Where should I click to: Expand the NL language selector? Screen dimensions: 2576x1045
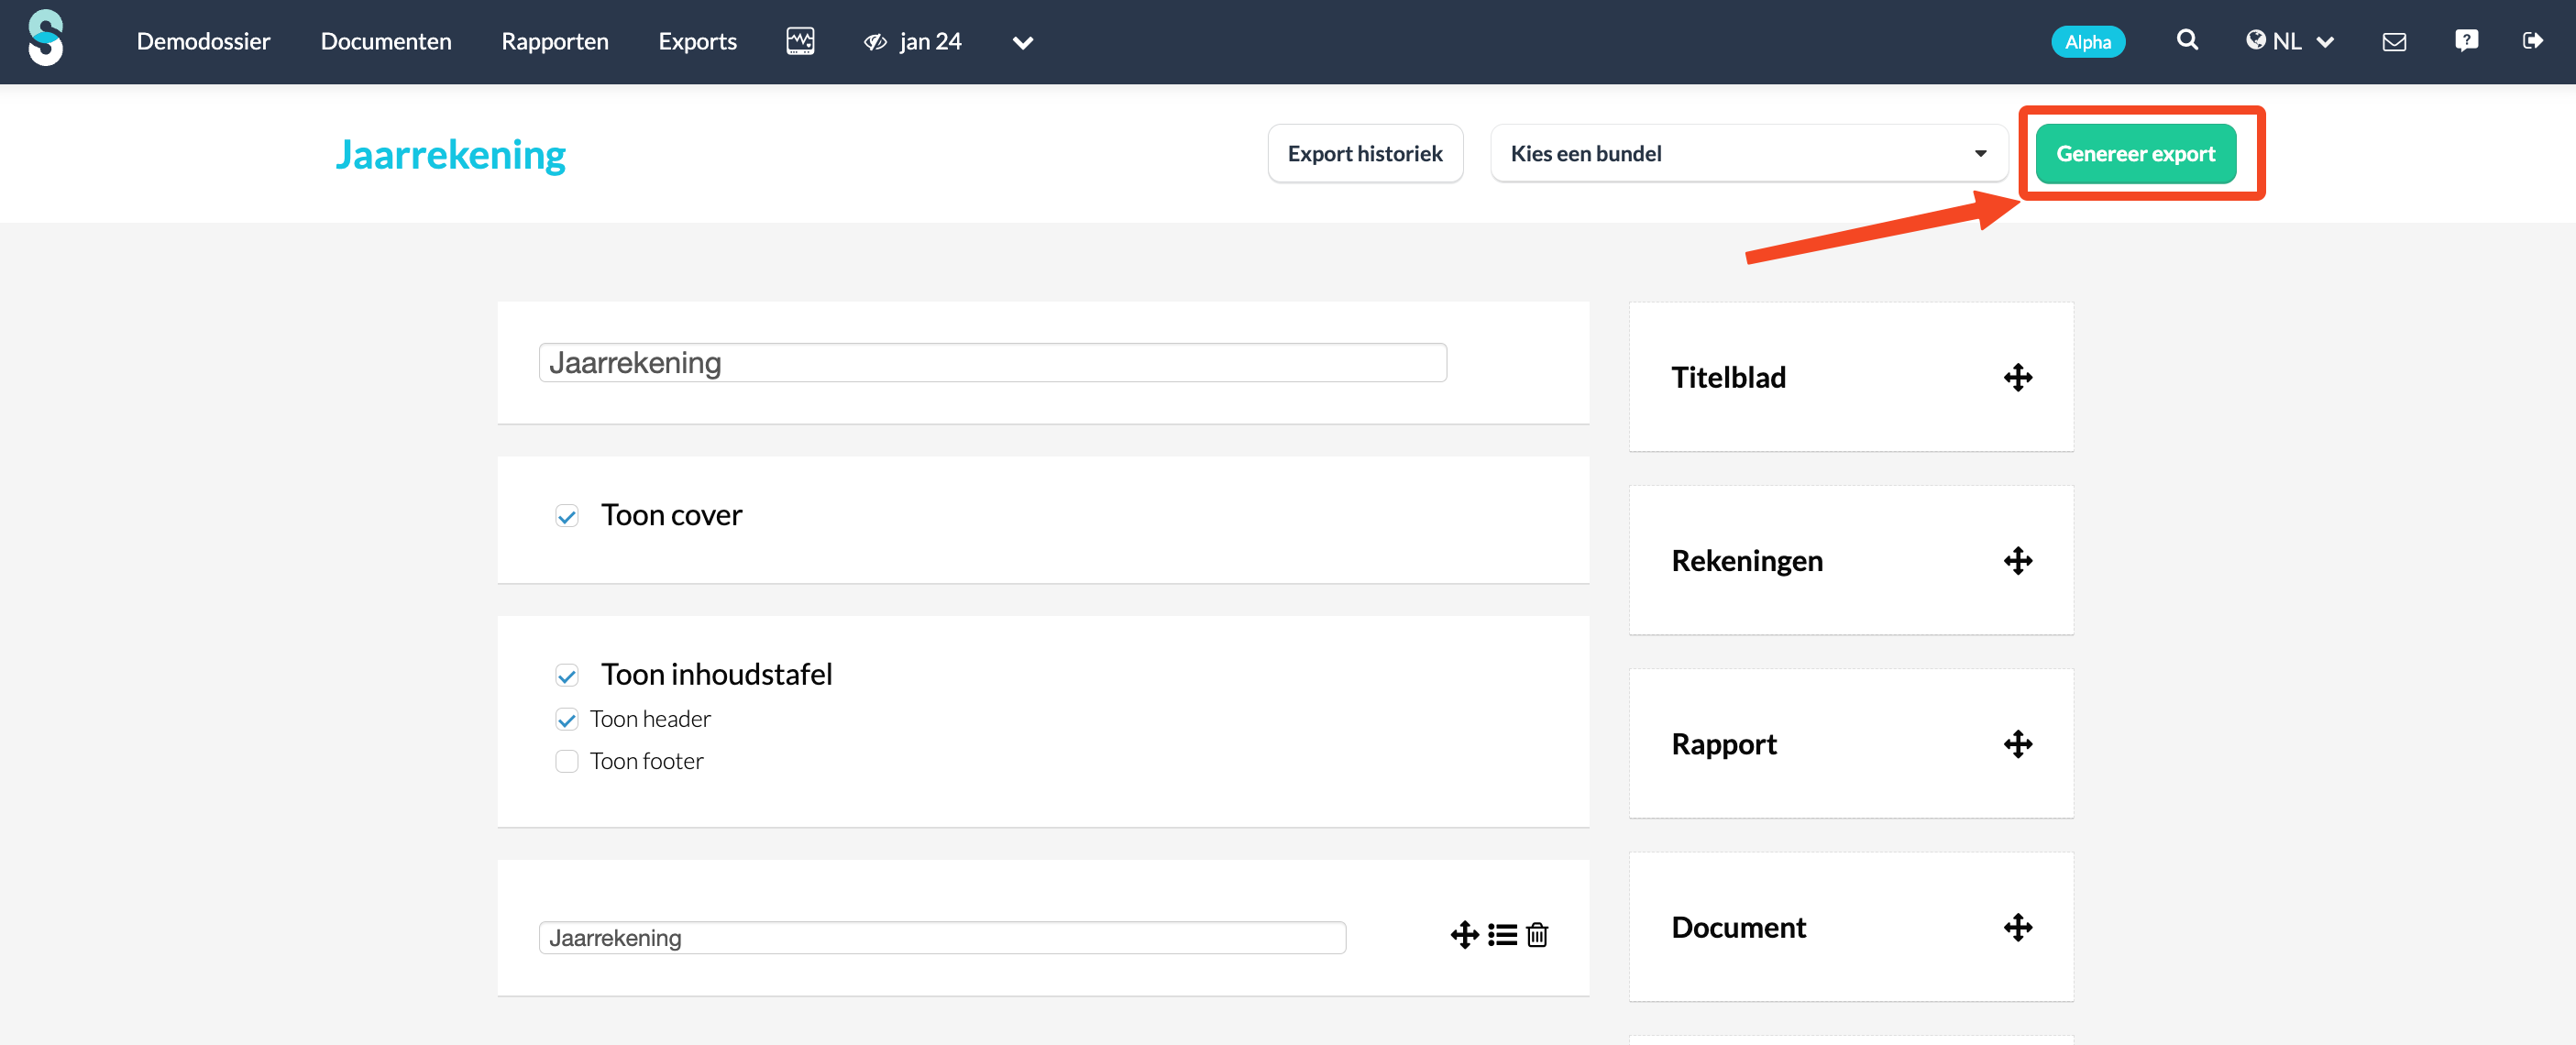click(2289, 41)
